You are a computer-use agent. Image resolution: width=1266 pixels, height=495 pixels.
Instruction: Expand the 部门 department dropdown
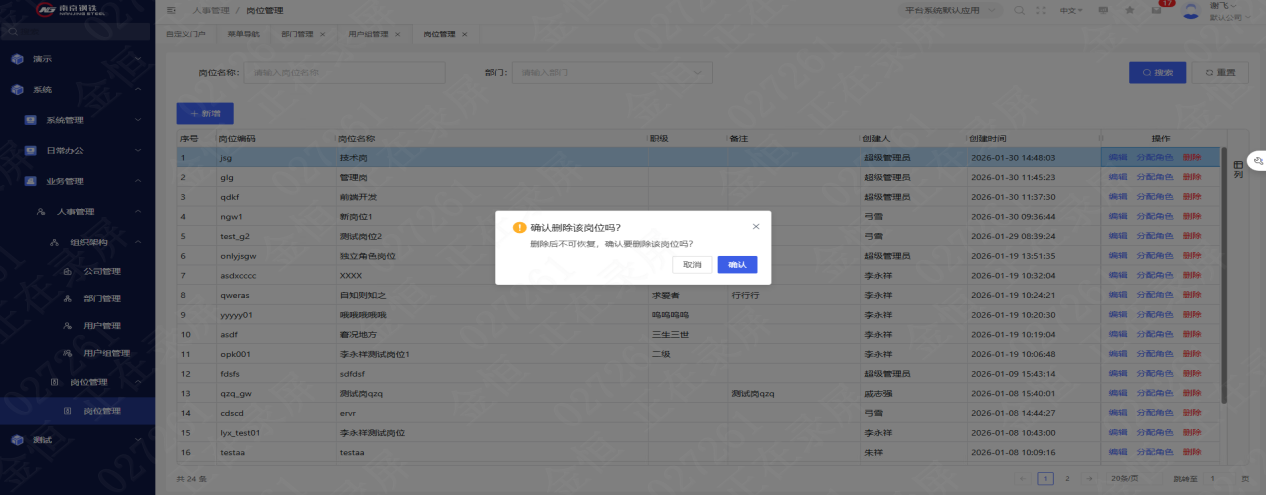pyautogui.click(x=612, y=72)
